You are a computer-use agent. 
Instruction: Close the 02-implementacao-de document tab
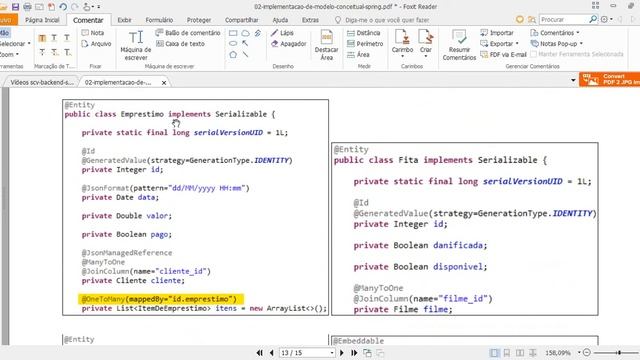point(164,83)
